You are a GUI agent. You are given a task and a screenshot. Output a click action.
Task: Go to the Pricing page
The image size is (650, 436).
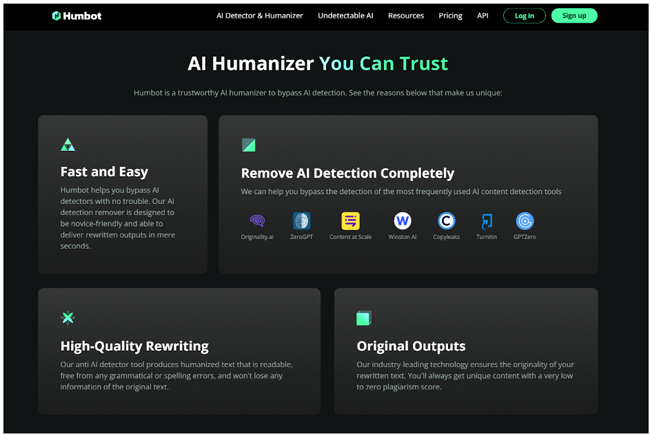pos(450,16)
